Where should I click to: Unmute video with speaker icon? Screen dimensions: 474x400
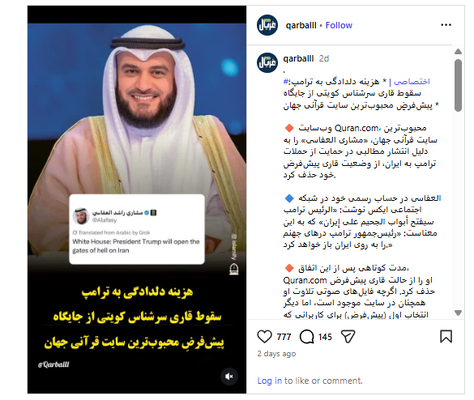point(229,376)
